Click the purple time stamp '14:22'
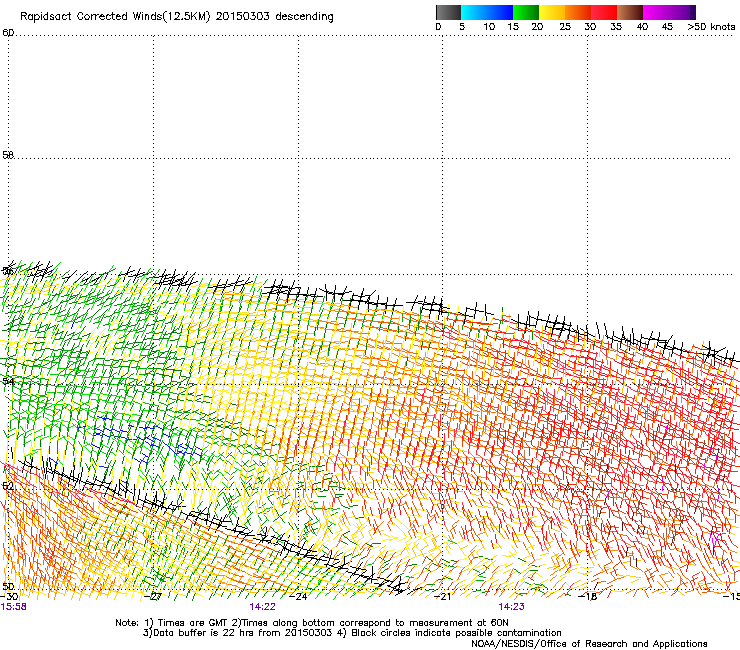This screenshot has height=650, width=740. [262, 607]
